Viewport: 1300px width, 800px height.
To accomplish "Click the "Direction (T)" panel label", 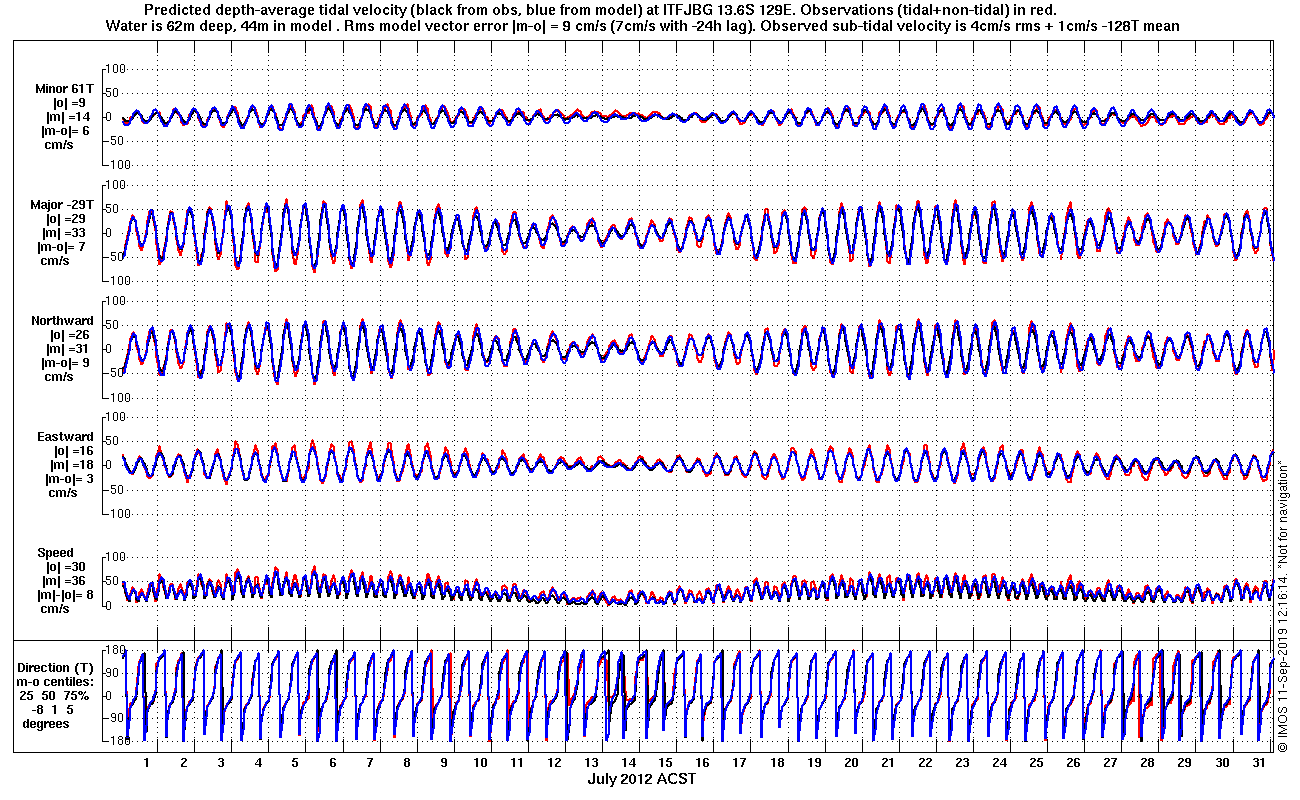I will click(57, 668).
